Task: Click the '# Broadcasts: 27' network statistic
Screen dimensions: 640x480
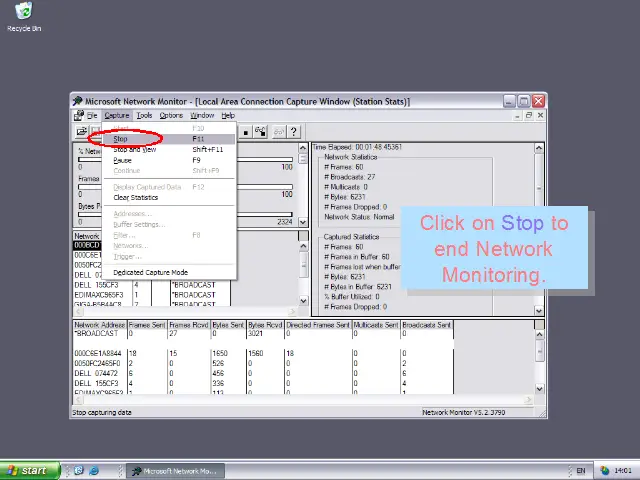Action: [x=349, y=177]
